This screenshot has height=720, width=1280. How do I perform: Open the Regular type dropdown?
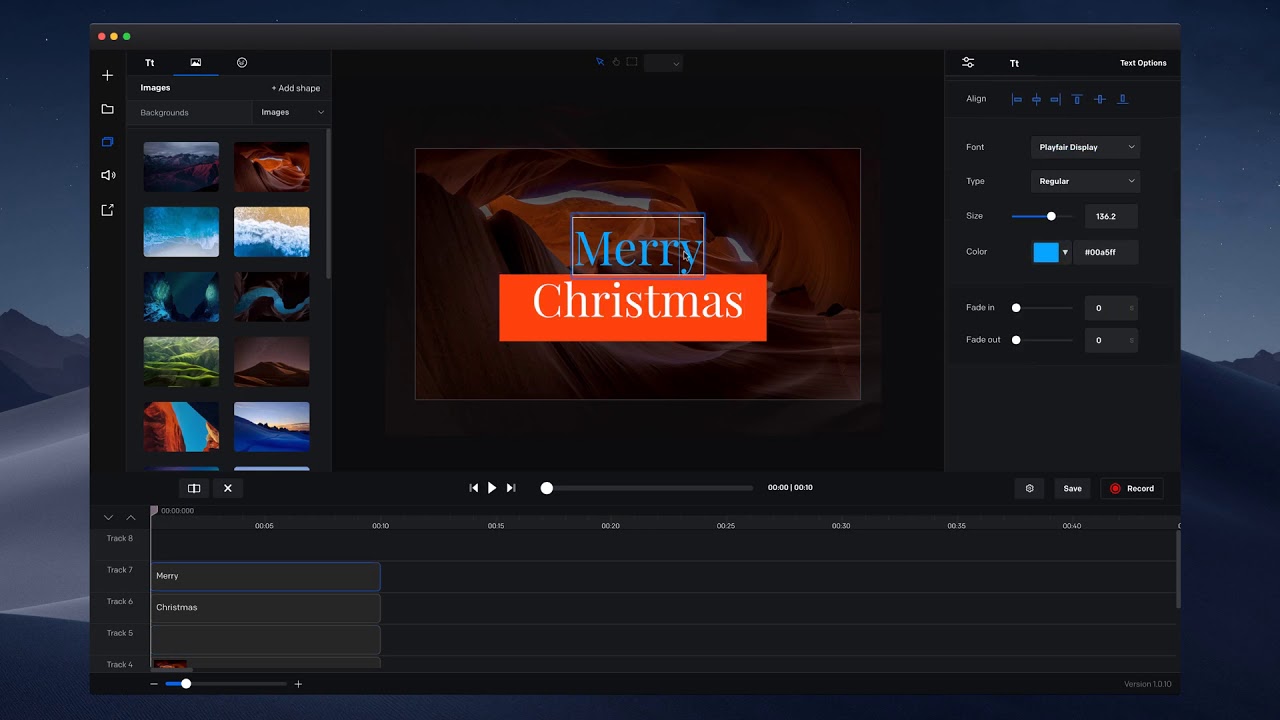1086,181
